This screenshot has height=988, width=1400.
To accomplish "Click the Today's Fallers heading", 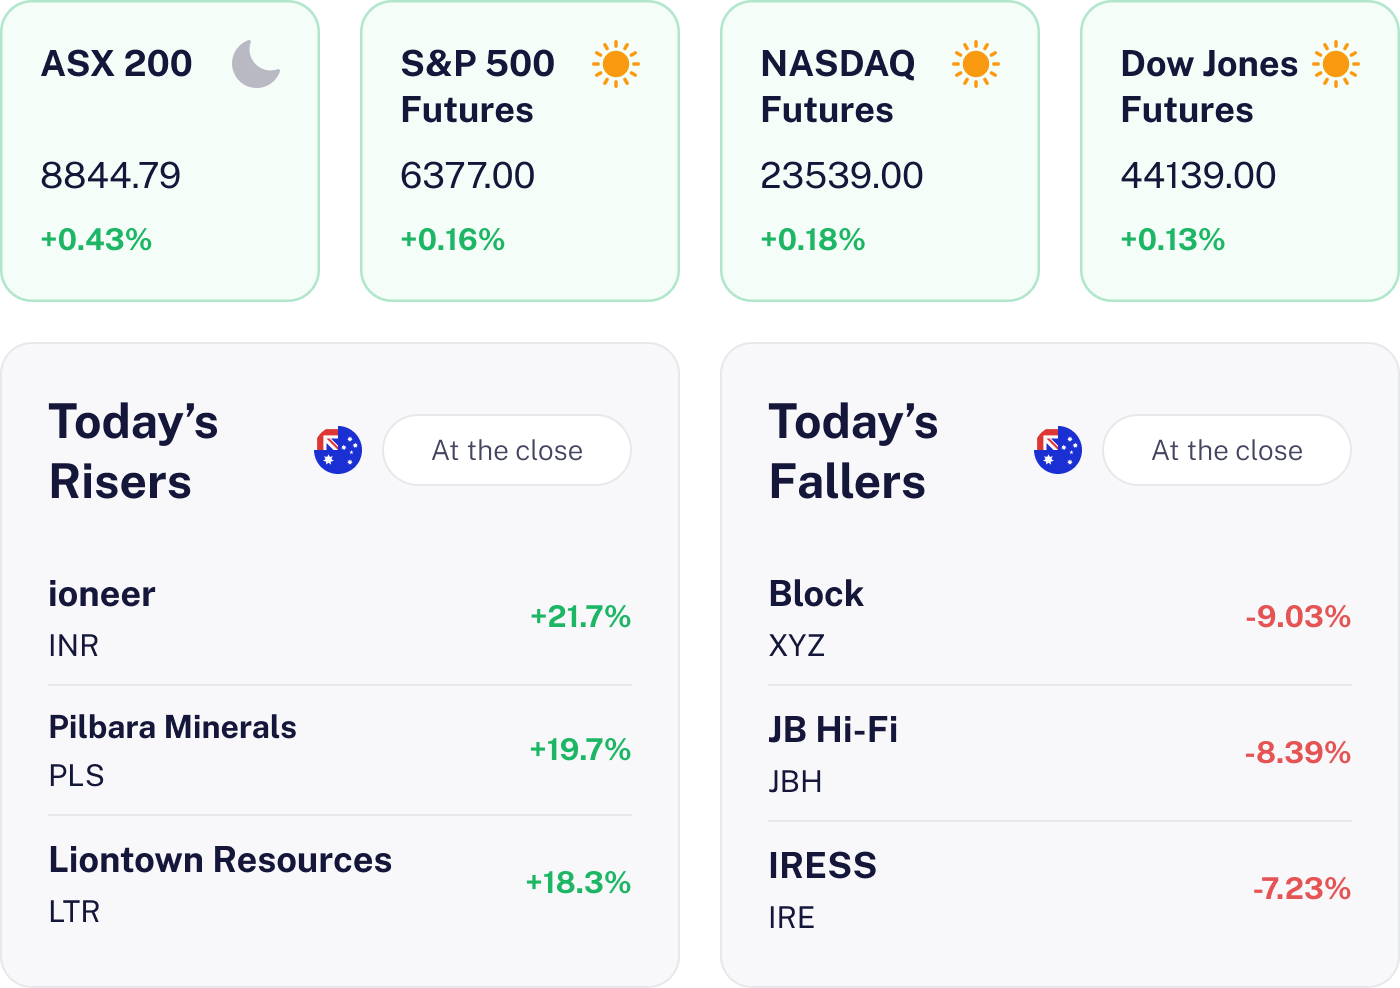I will pyautogui.click(x=853, y=451).
